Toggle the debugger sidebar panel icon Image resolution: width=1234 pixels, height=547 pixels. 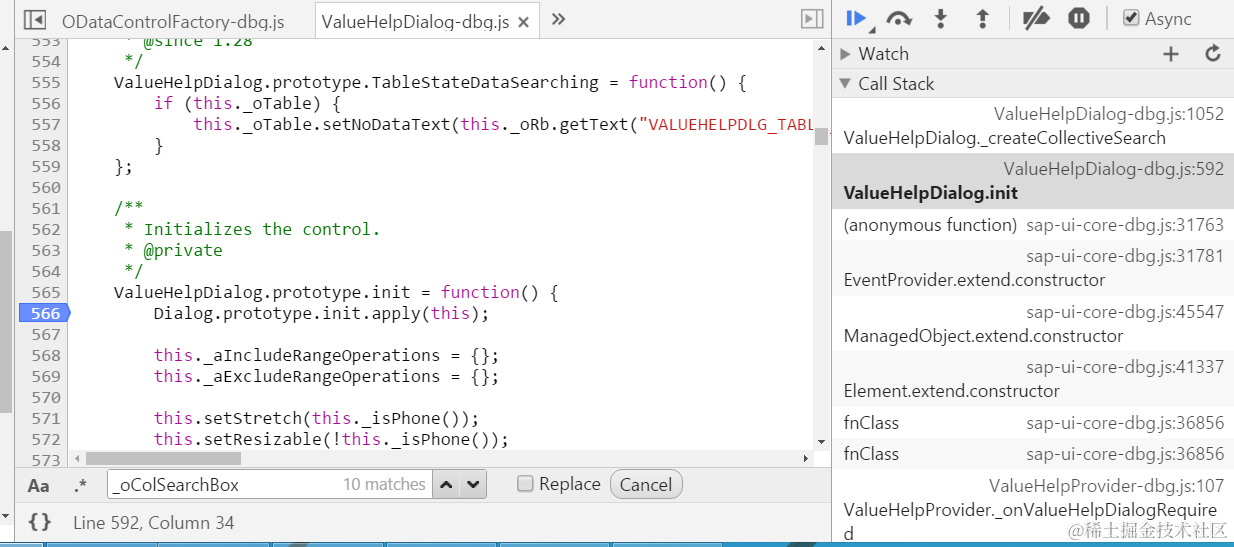[x=812, y=19]
